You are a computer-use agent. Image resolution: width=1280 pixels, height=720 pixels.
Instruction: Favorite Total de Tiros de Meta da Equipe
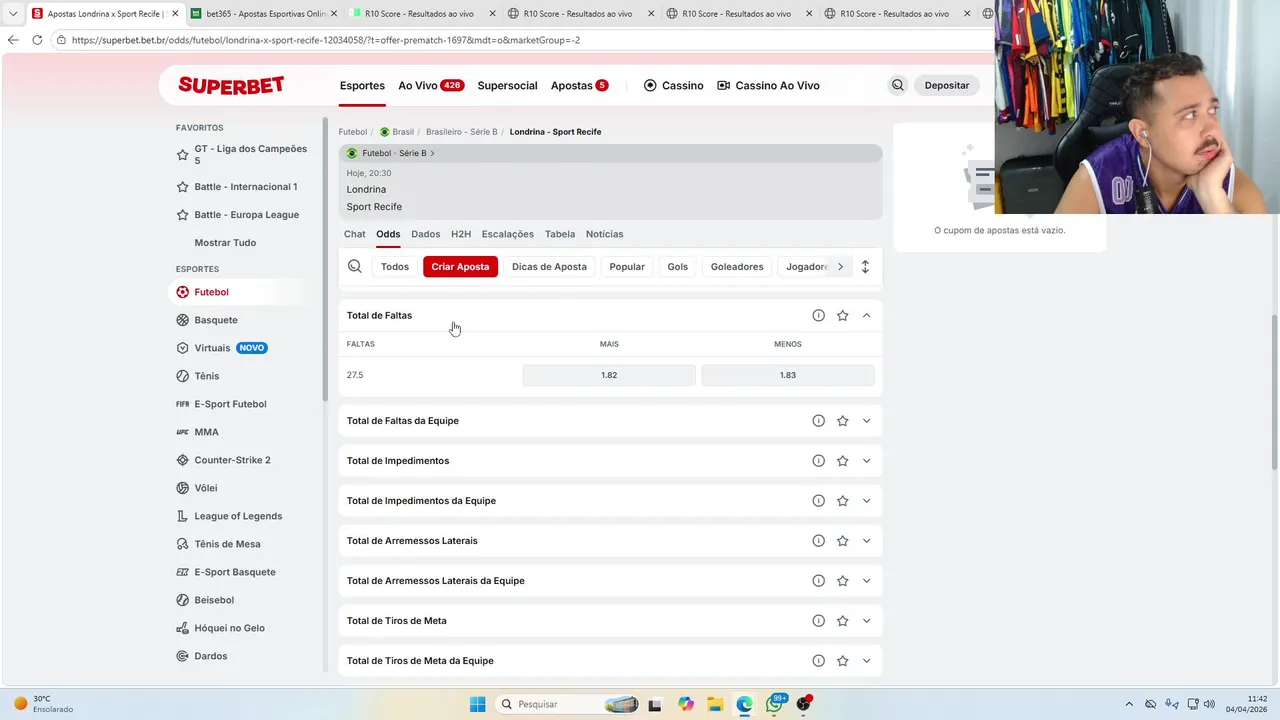(842, 661)
